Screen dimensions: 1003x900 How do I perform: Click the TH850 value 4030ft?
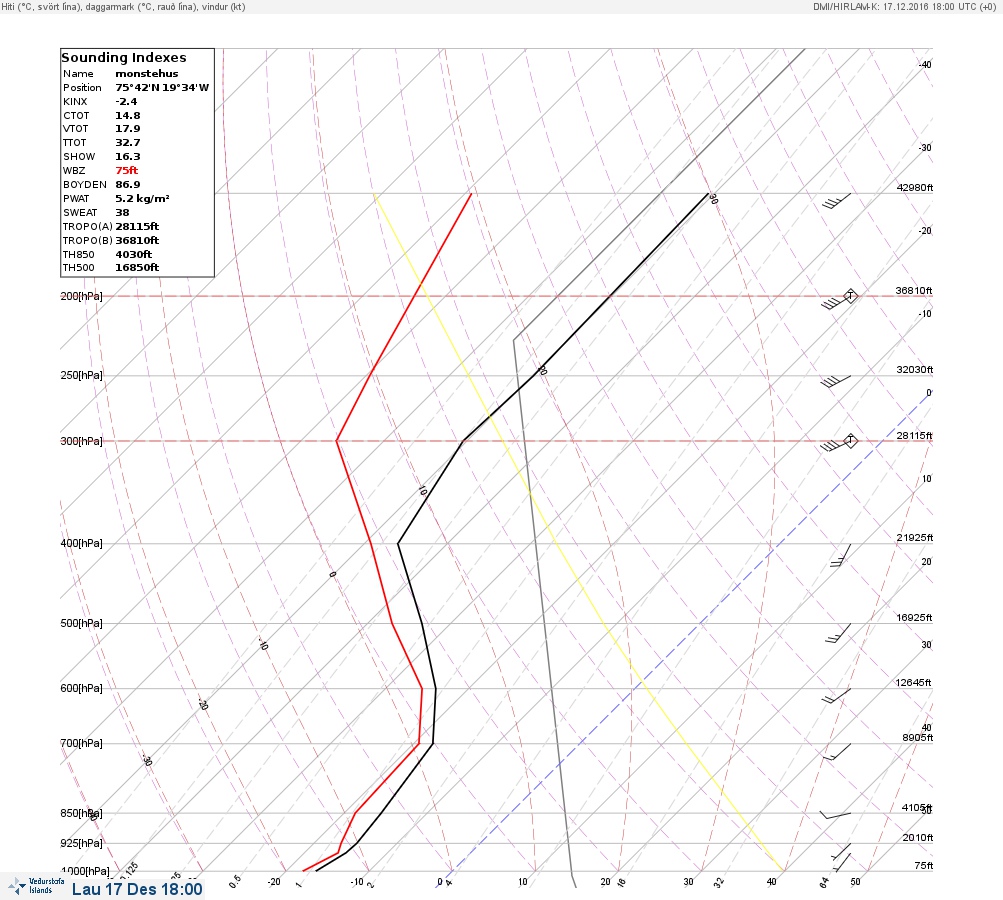pyautogui.click(x=134, y=255)
